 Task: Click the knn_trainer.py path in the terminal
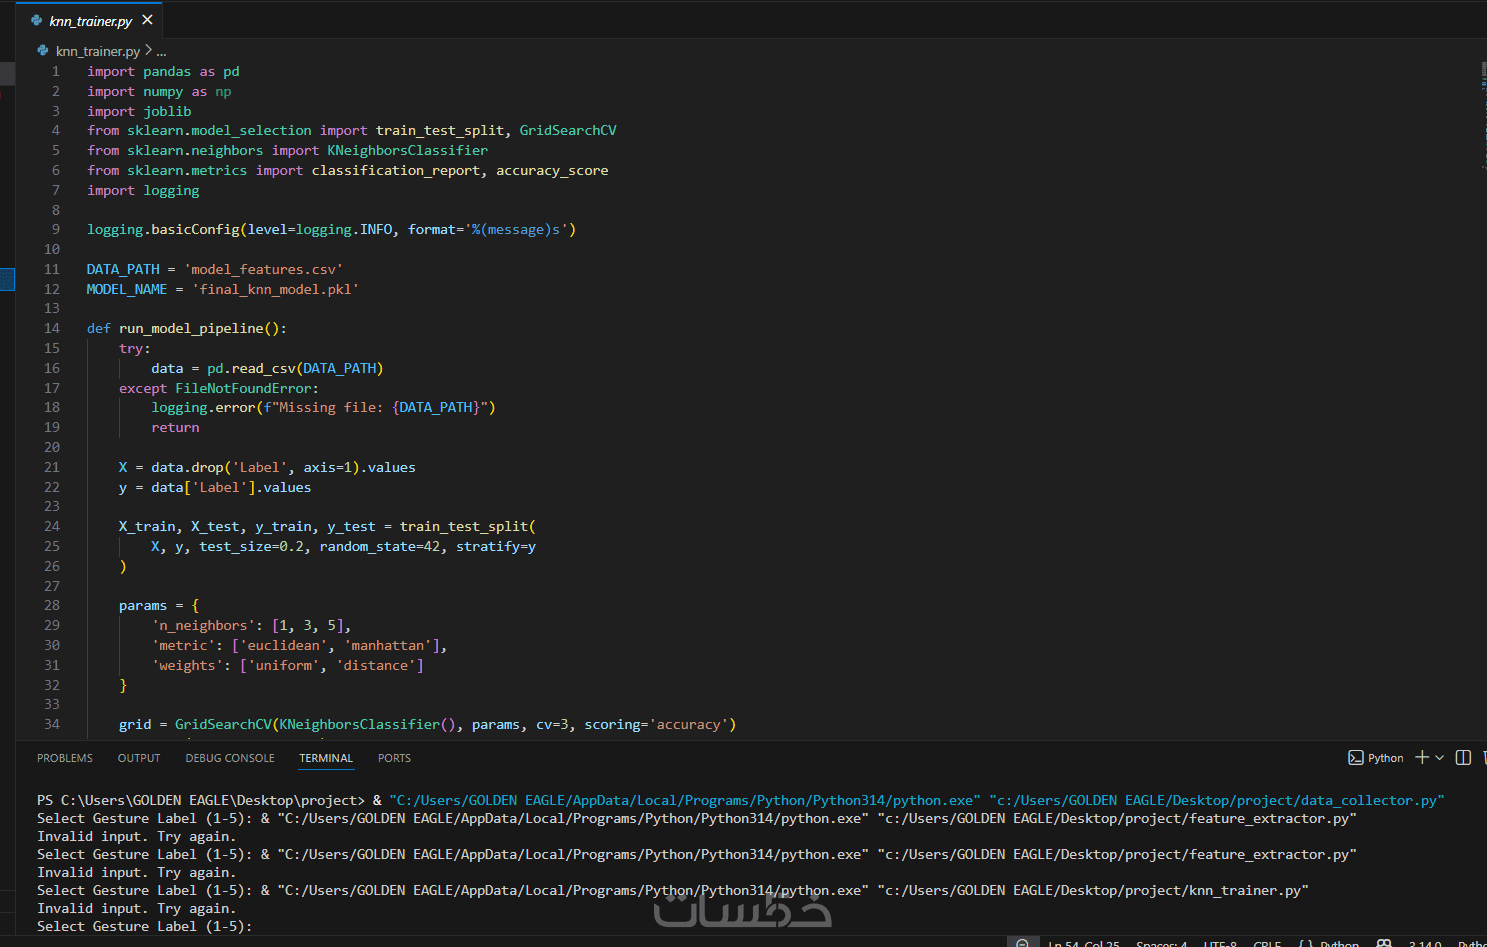pyautogui.click(x=1093, y=890)
